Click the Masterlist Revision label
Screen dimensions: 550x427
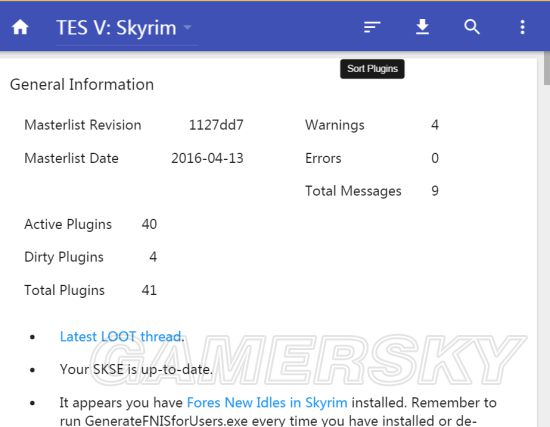(x=83, y=125)
